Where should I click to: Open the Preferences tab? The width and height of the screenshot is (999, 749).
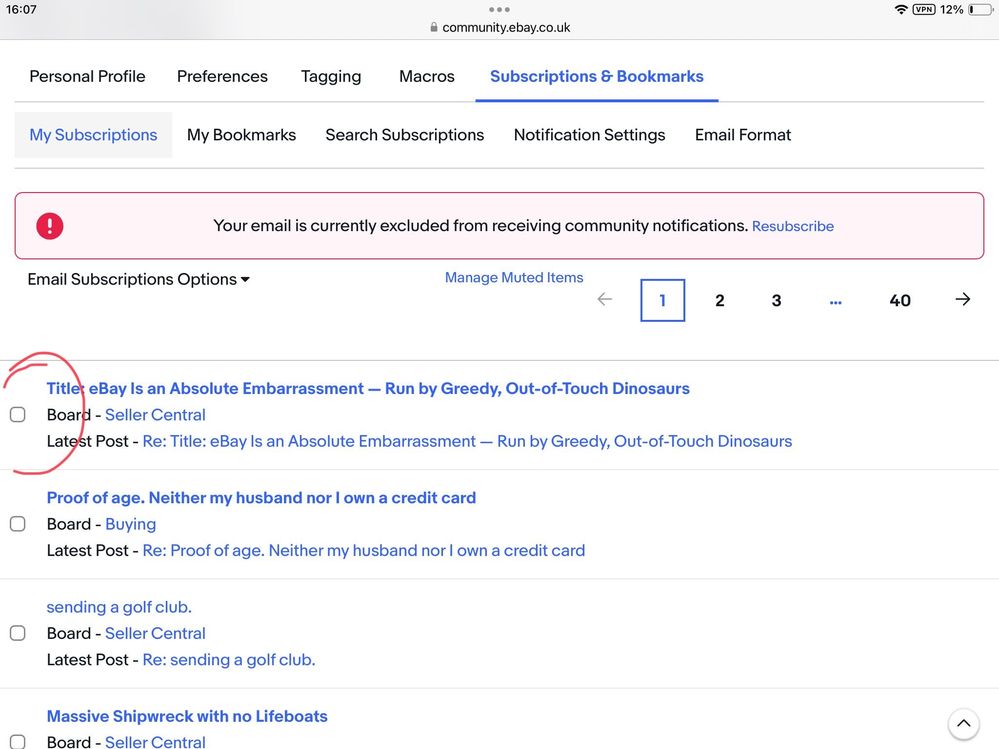pyautogui.click(x=222, y=76)
